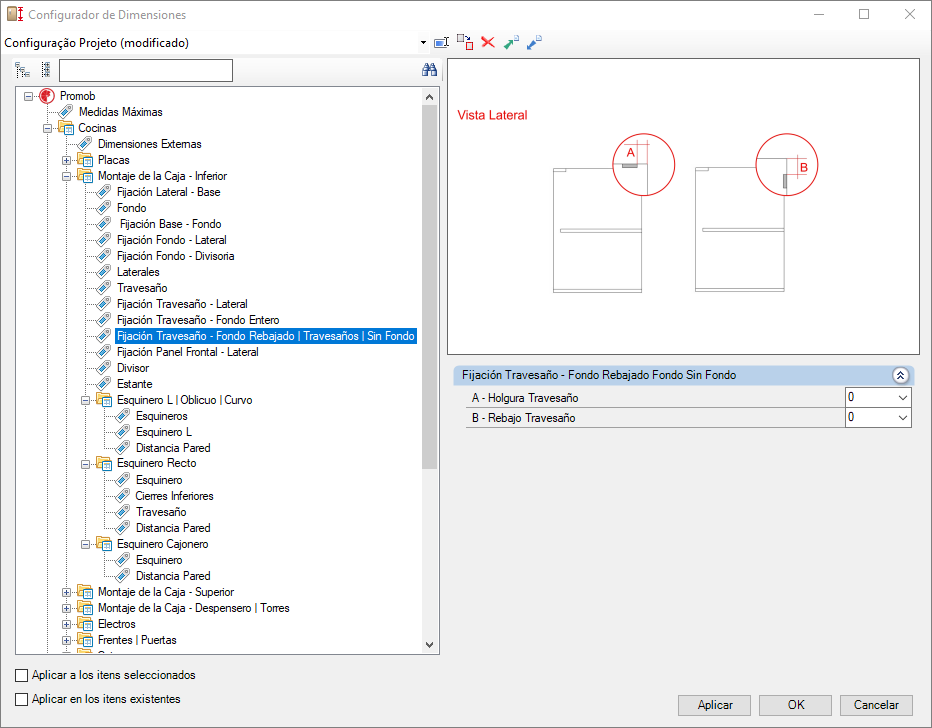Viewport: 932px width, 728px height.
Task: Click the tree search text field
Action: [146, 70]
